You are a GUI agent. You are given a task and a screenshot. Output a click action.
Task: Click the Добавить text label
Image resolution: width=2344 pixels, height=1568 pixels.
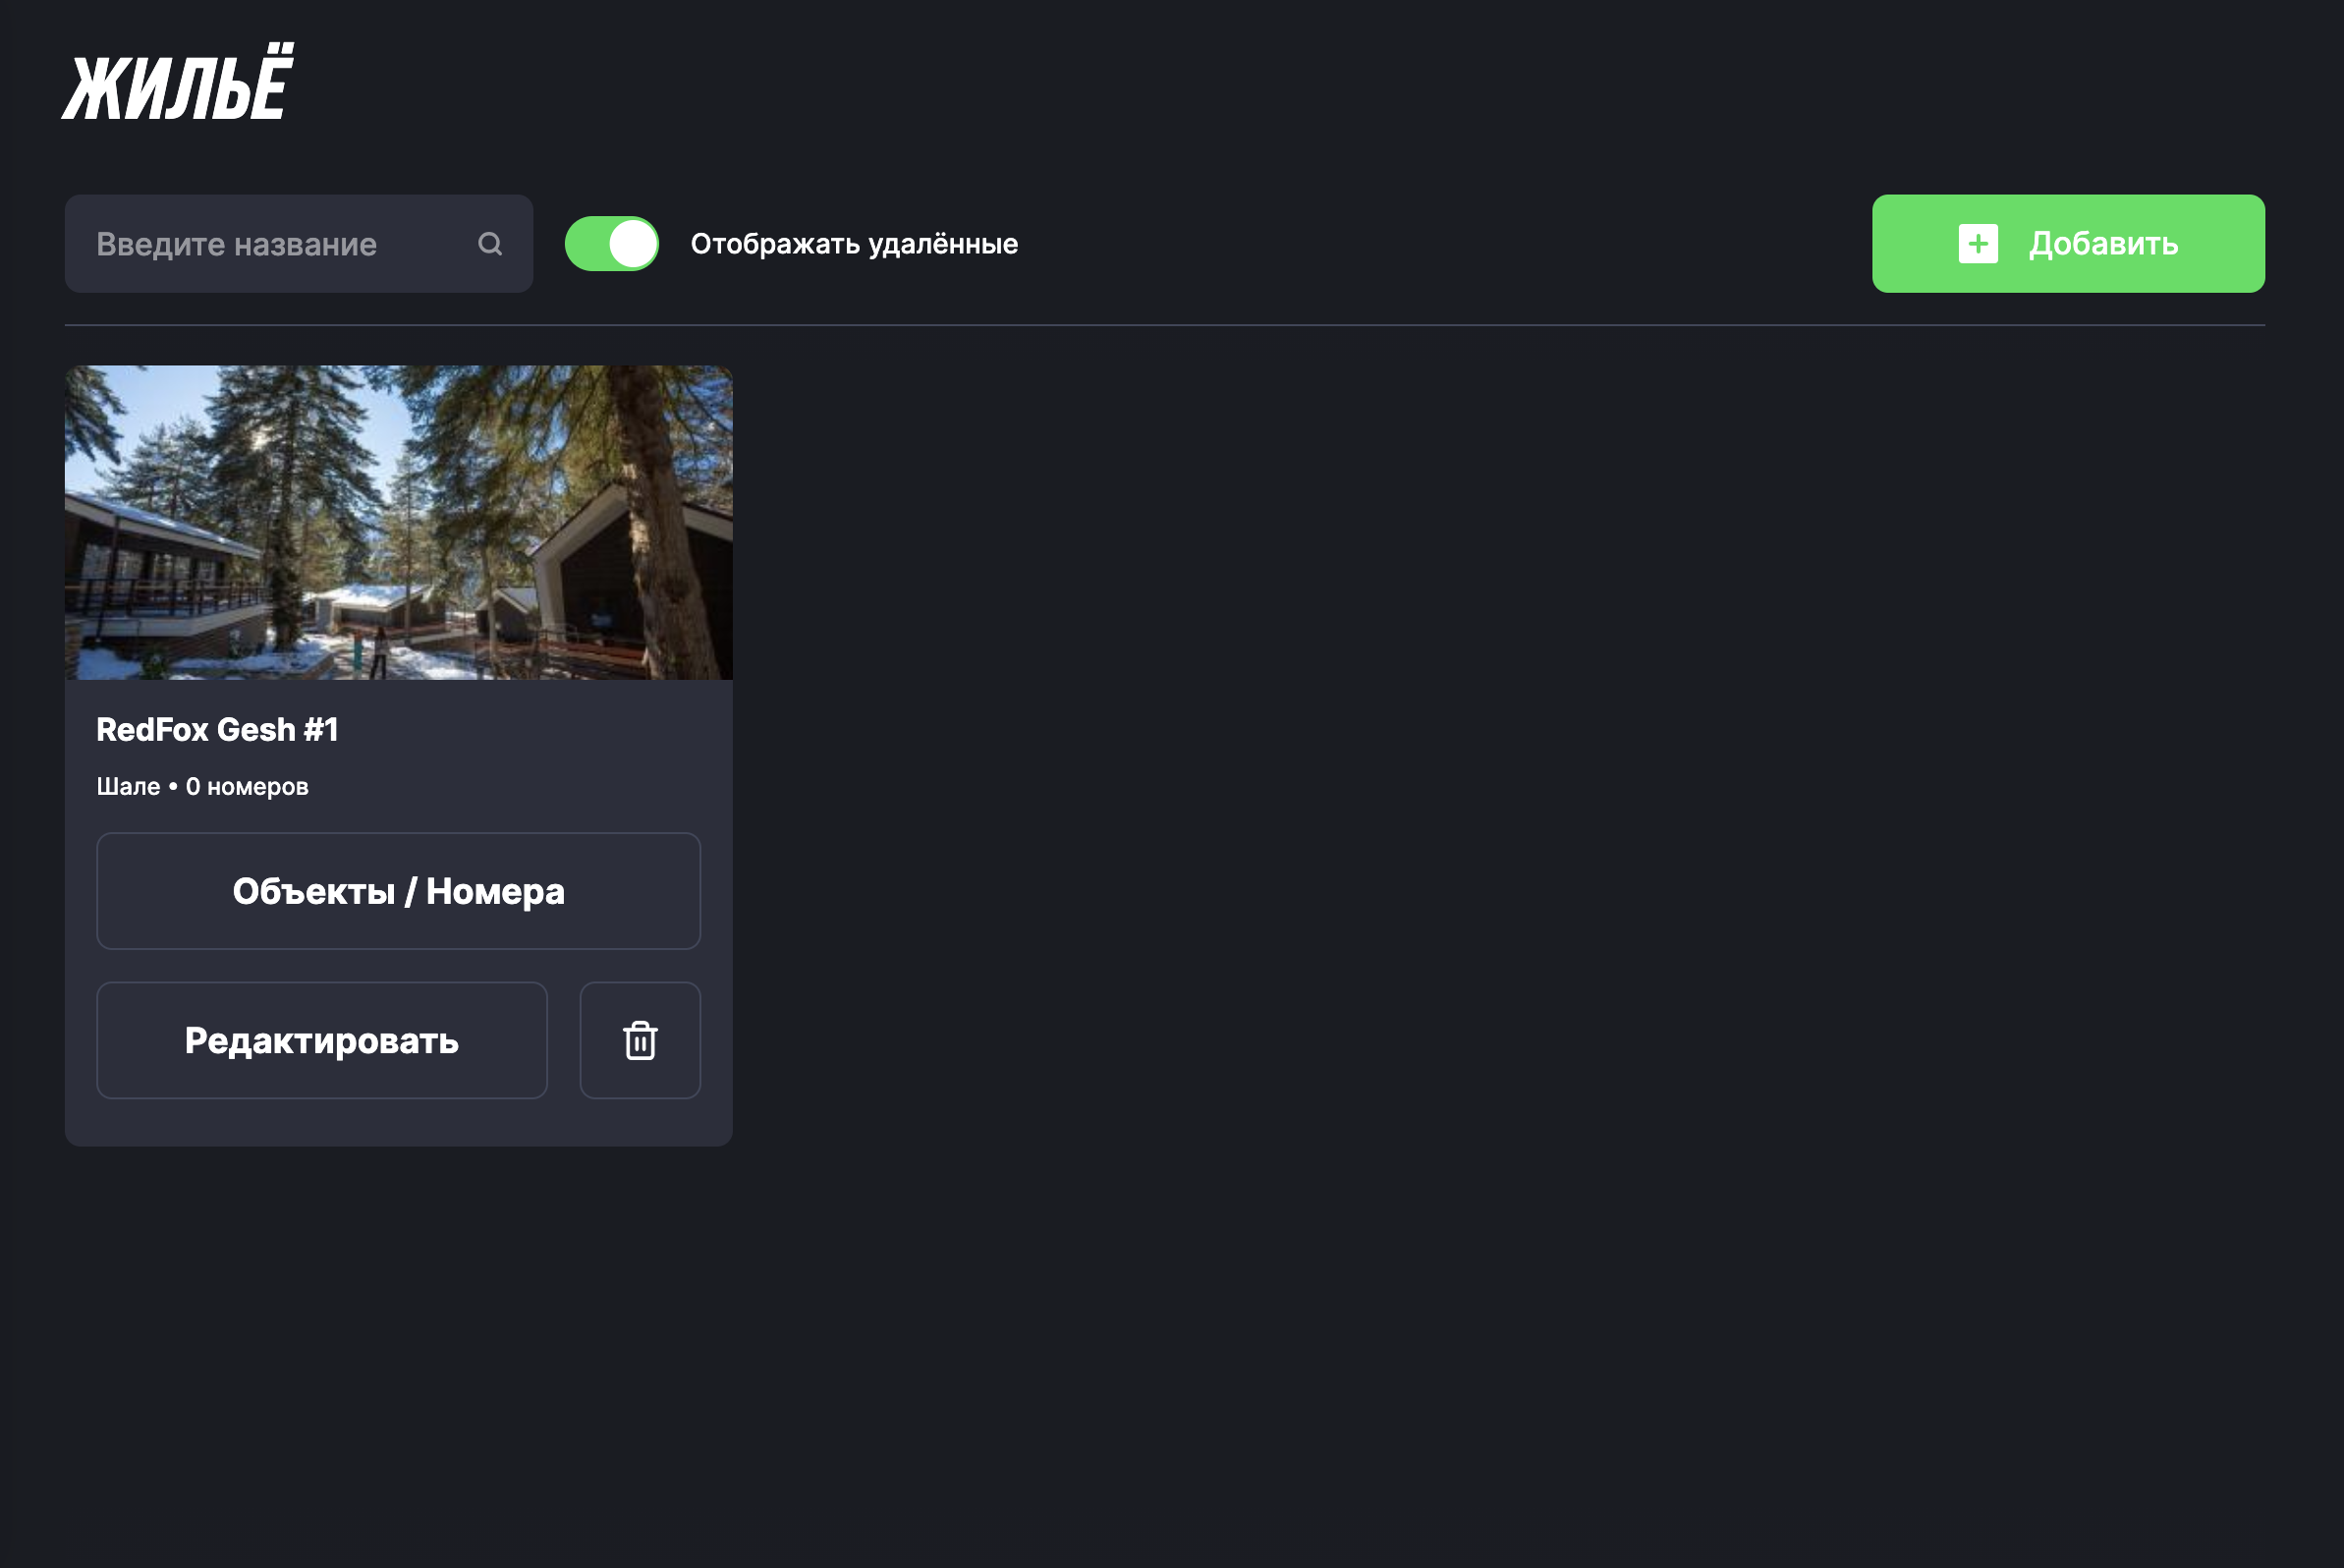click(2103, 244)
